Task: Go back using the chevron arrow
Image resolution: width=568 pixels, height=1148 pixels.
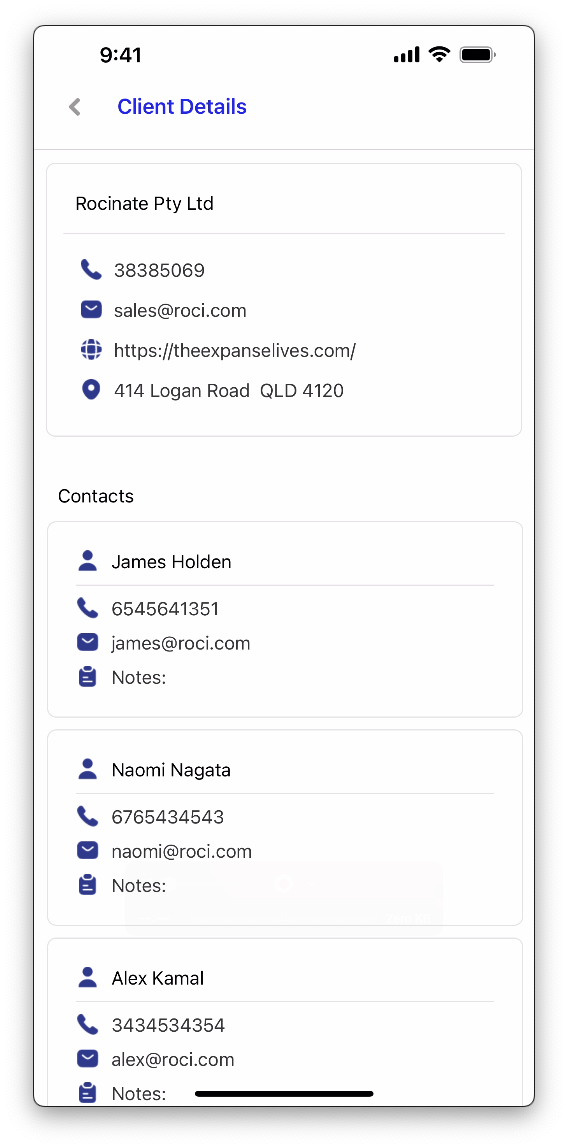Action: 75,107
